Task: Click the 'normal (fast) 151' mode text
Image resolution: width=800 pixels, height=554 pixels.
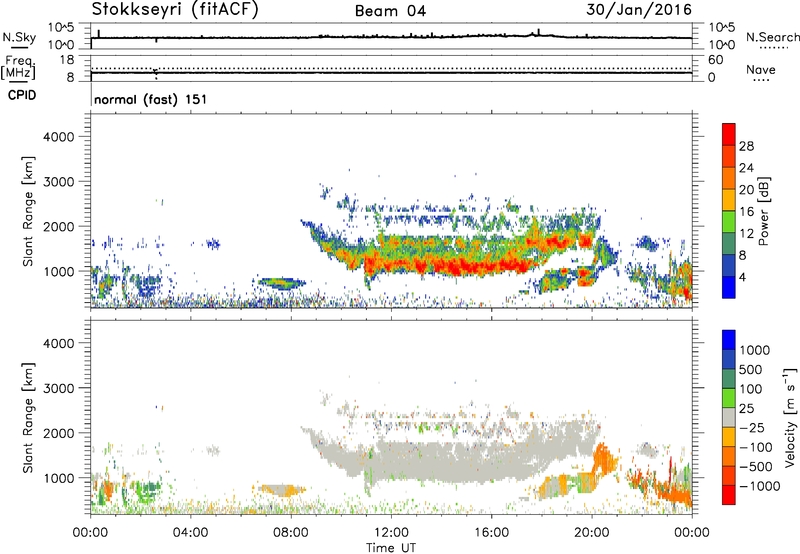Action: 151,99
